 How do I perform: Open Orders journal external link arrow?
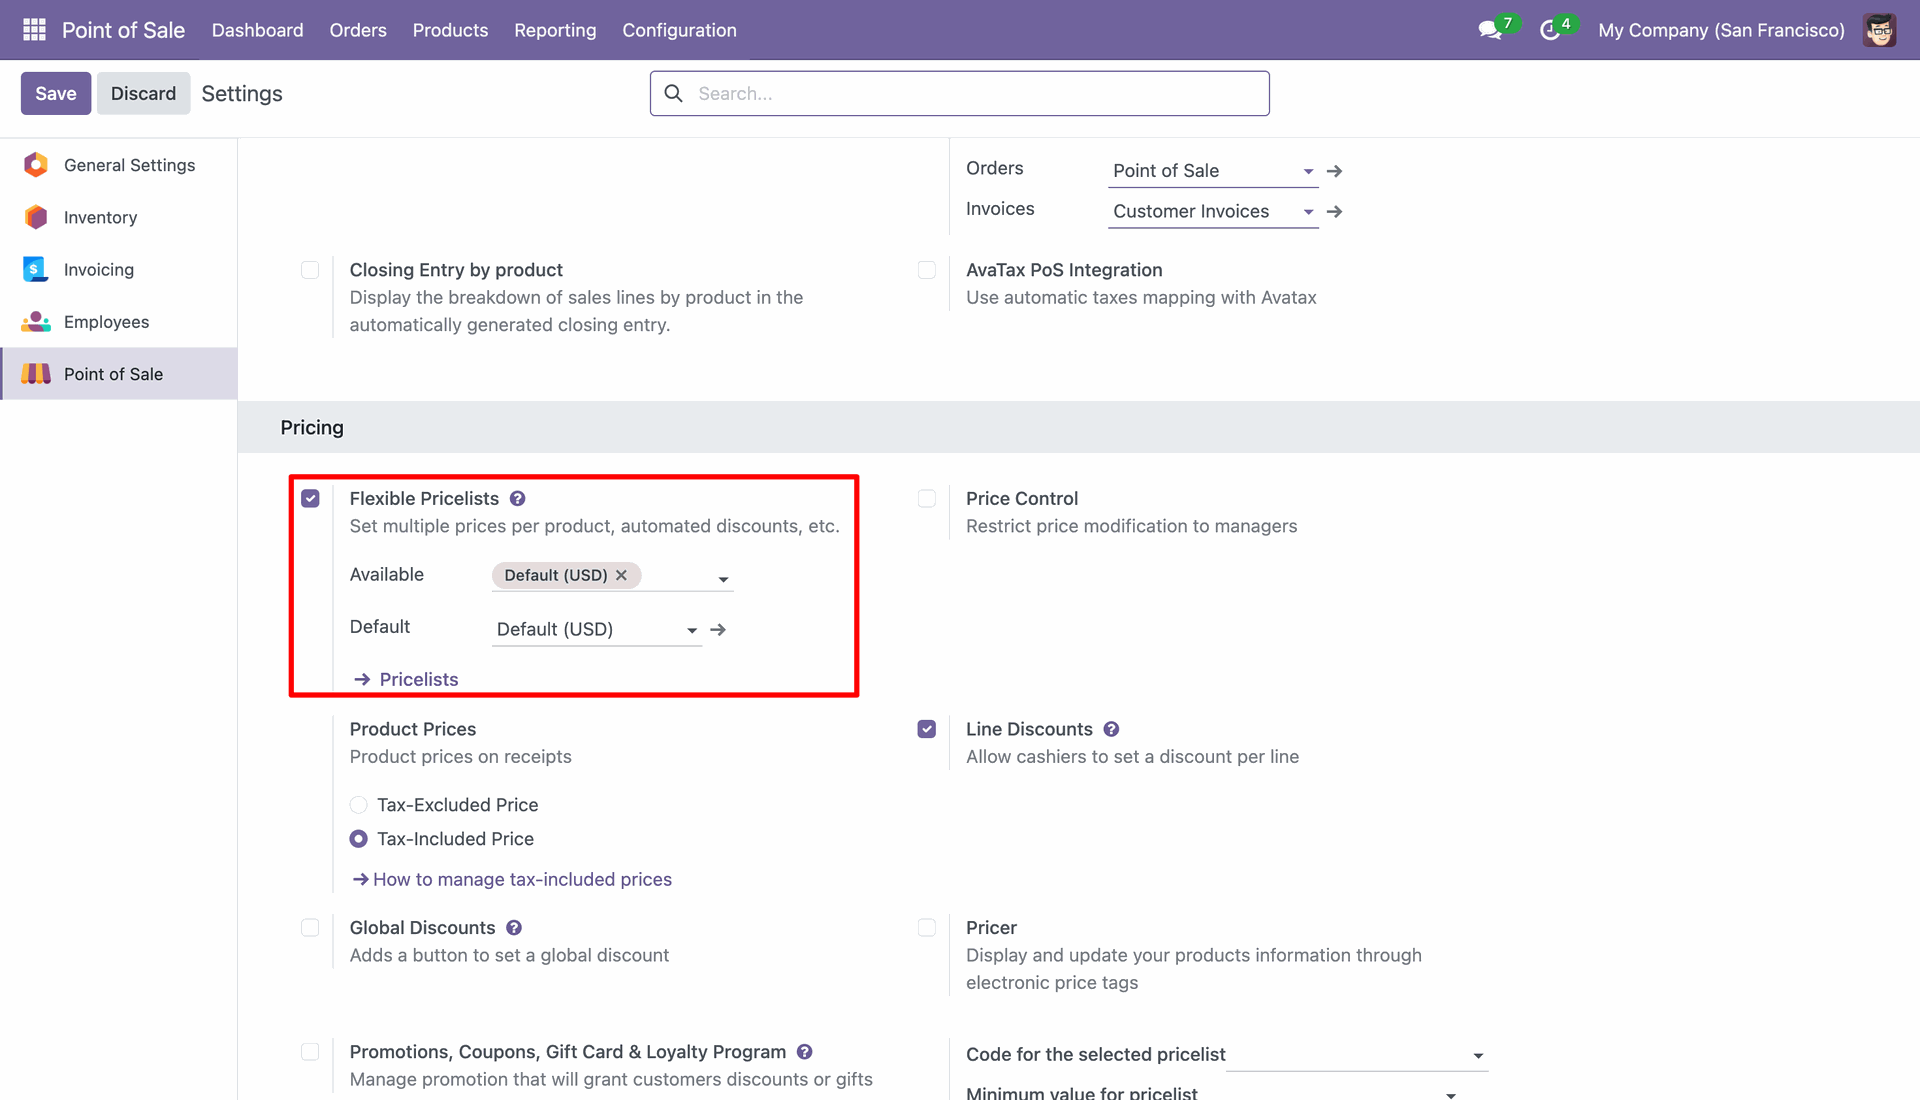click(1334, 171)
